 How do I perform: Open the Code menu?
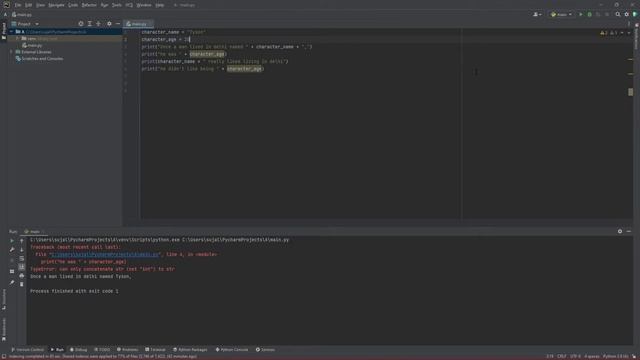tap(73, 5)
